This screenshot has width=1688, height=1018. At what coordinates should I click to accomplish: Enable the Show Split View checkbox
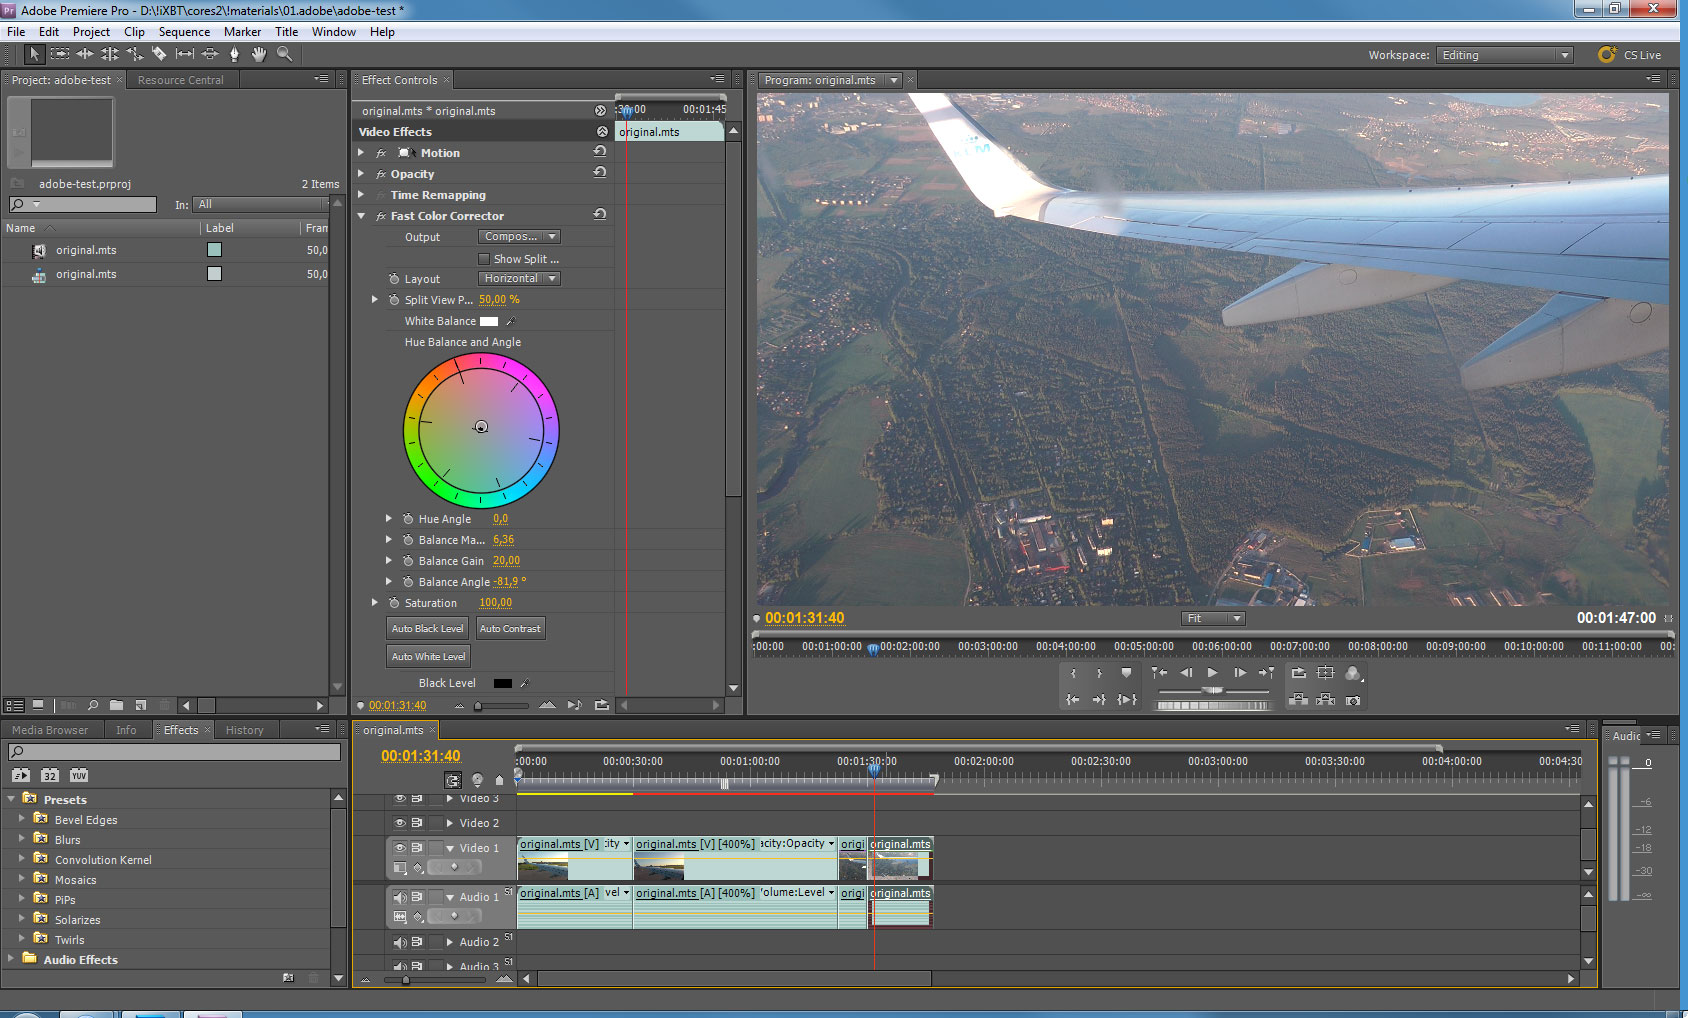[x=485, y=259]
